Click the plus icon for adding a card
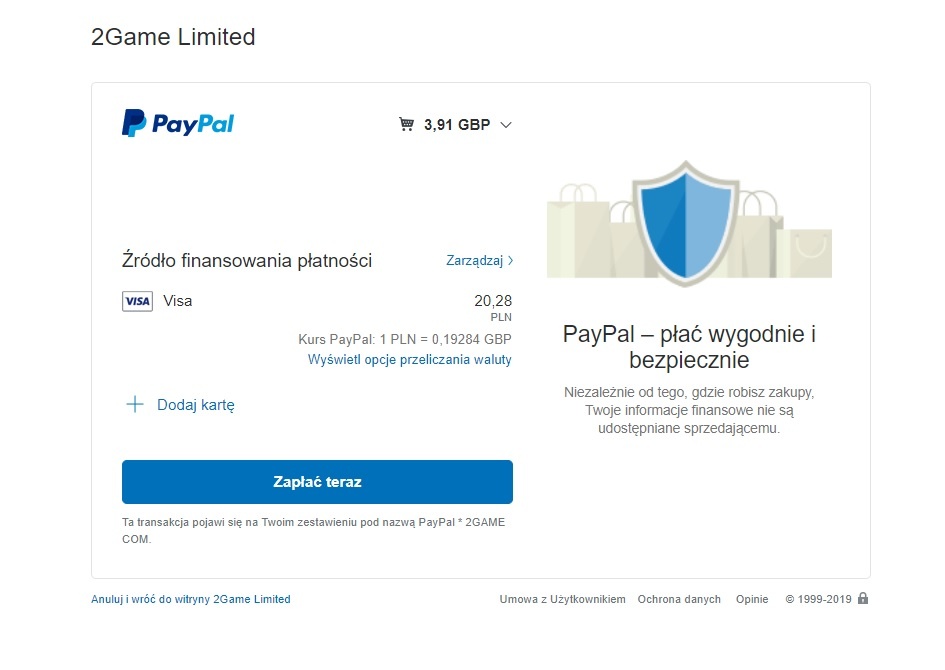Image resolution: width=945 pixels, height=670 pixels. coord(135,404)
